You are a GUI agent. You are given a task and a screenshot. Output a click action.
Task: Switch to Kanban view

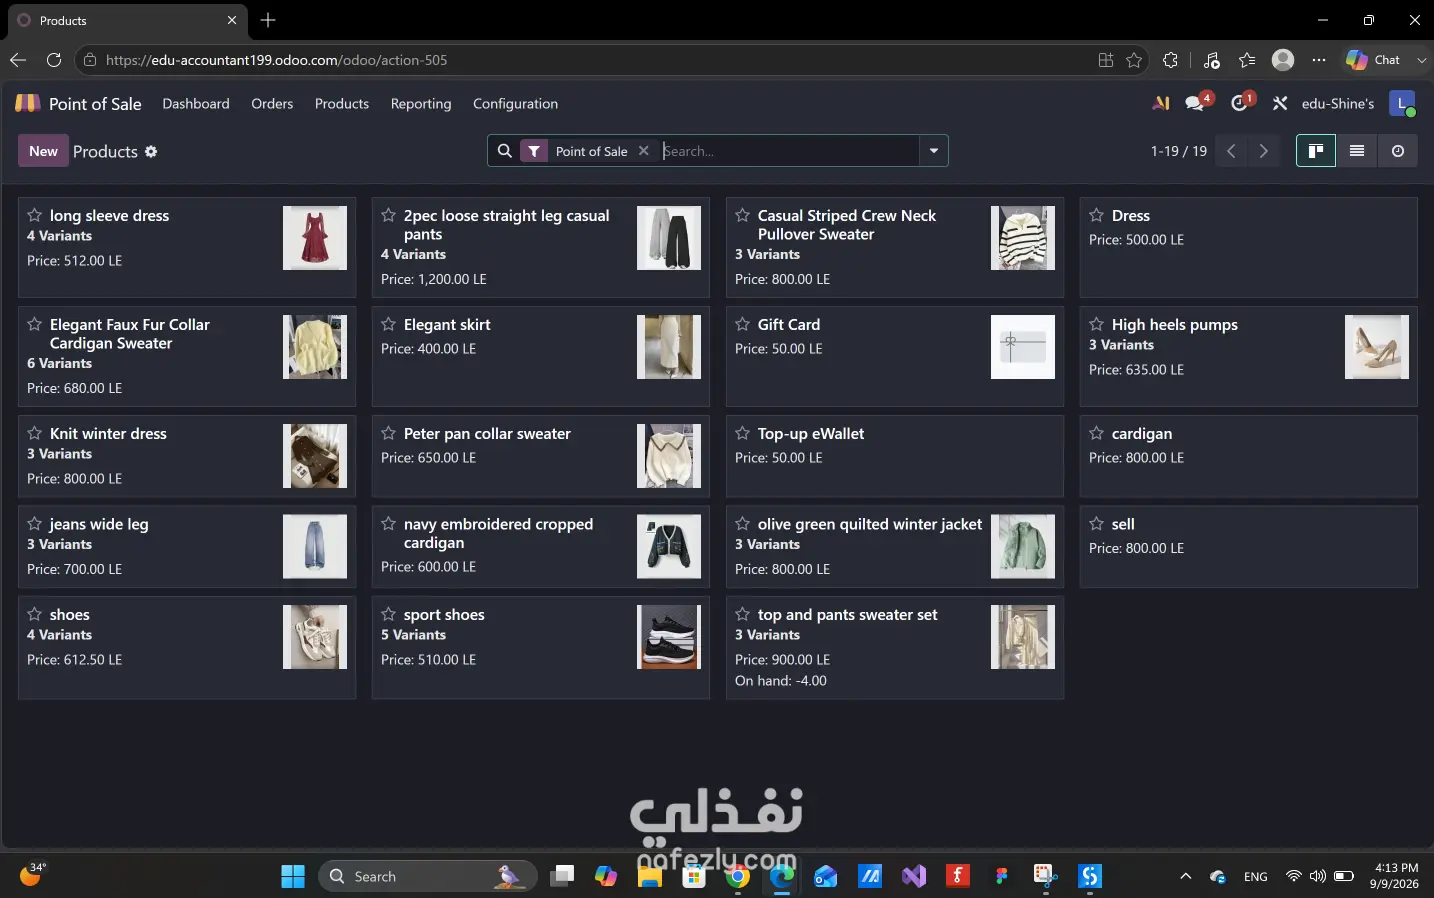pyautogui.click(x=1316, y=151)
